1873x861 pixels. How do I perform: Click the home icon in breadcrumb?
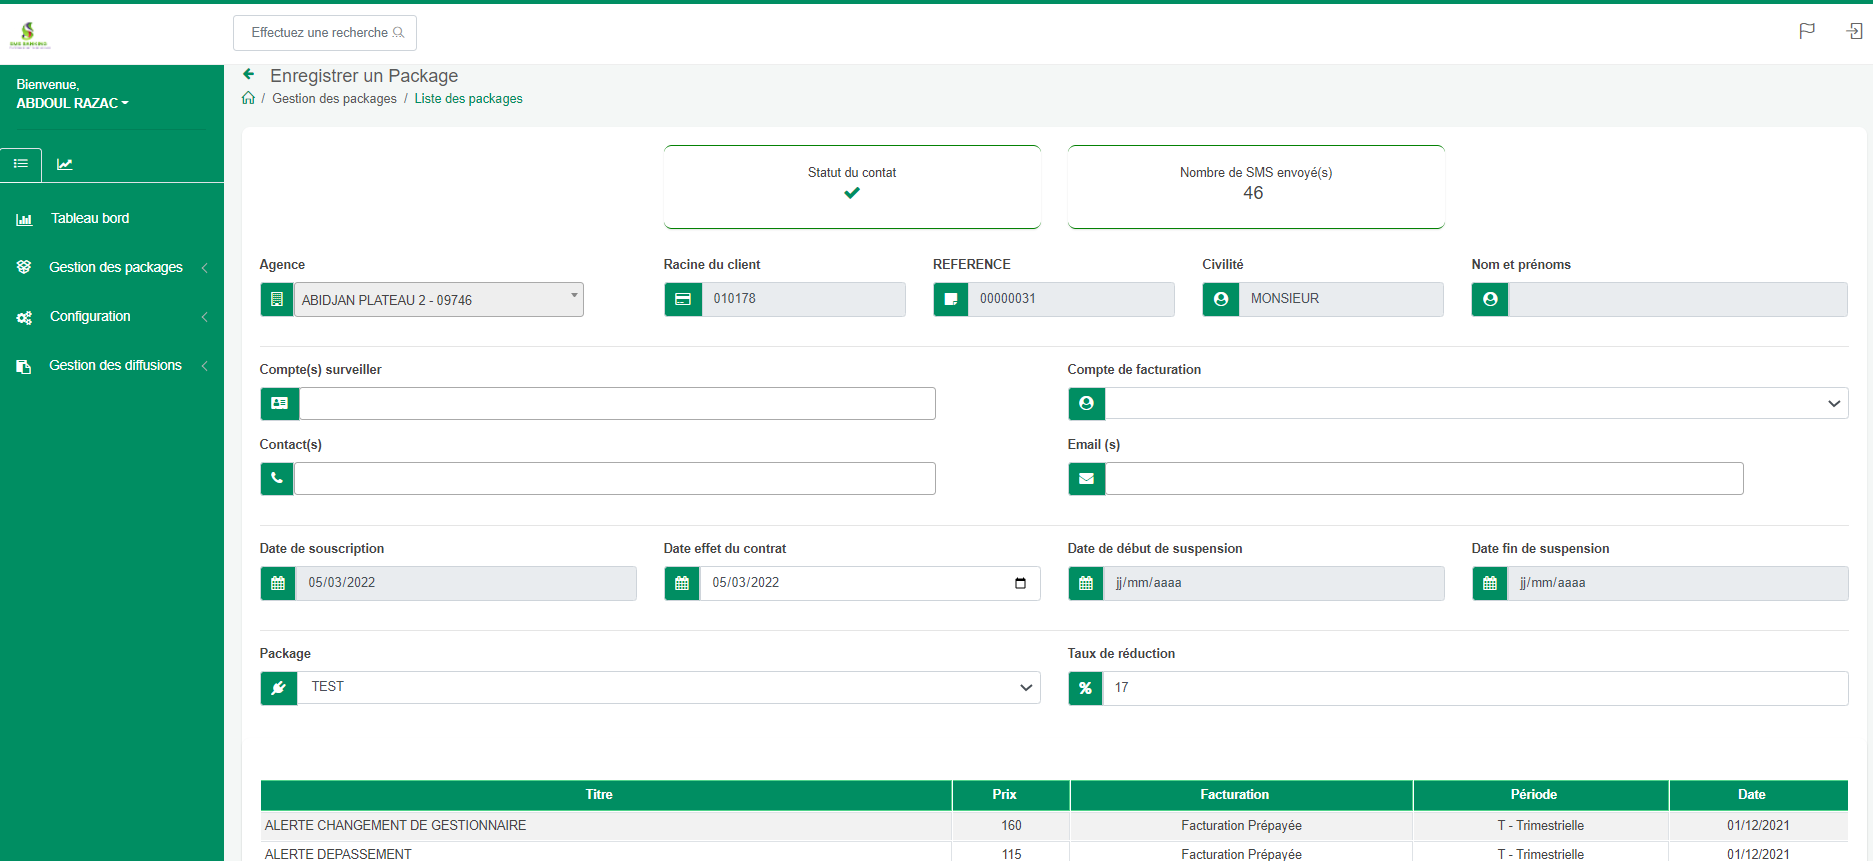[x=248, y=98]
